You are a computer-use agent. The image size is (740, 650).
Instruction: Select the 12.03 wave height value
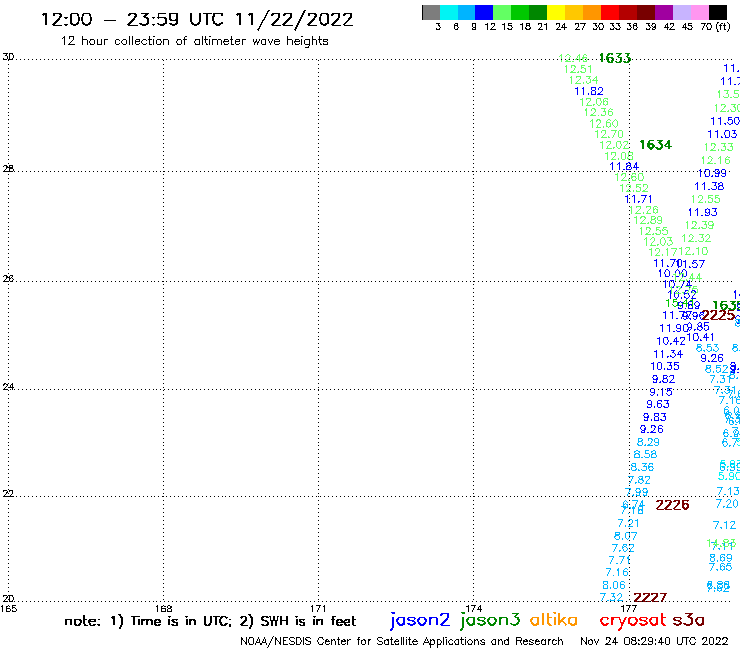(658, 242)
